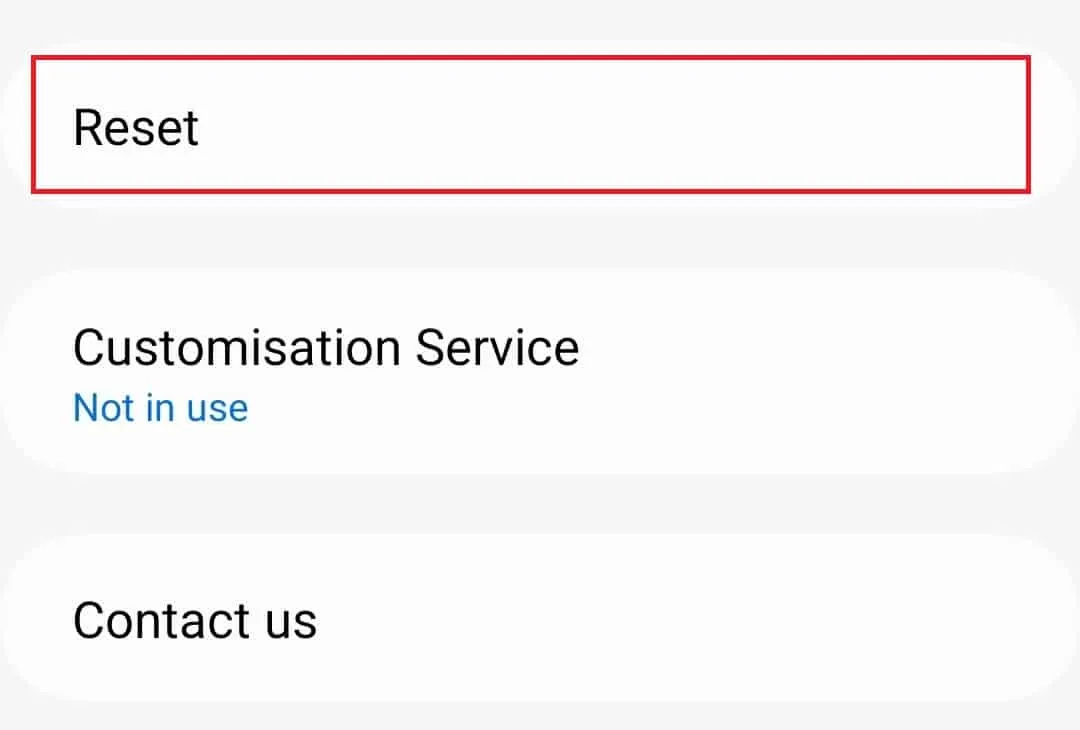
Task: View Customisation Service settings
Action: point(540,373)
